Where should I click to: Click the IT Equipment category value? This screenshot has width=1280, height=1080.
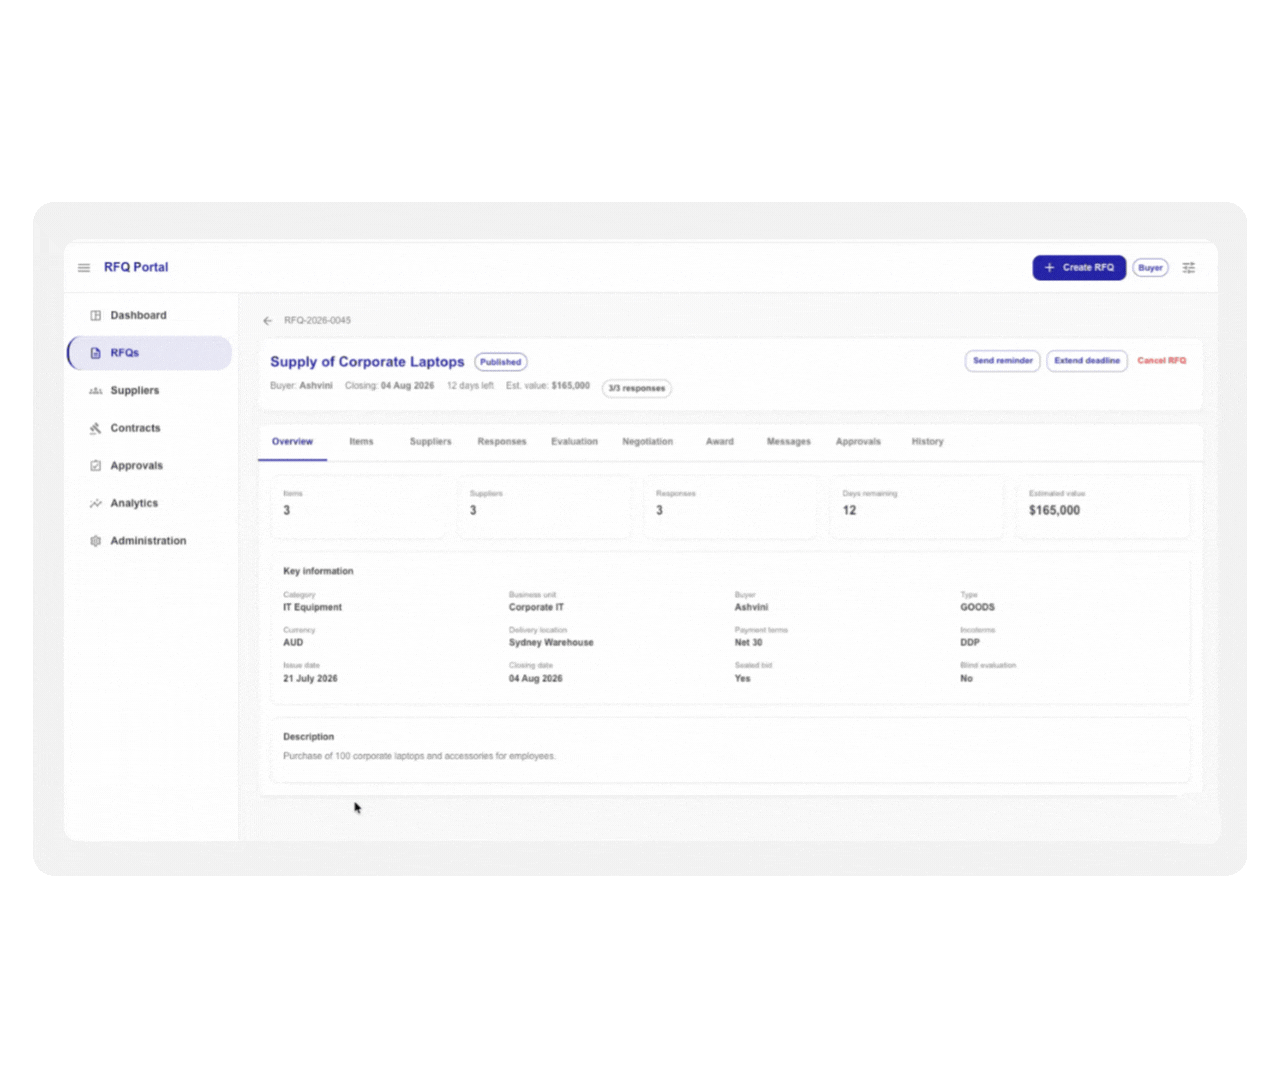(312, 608)
